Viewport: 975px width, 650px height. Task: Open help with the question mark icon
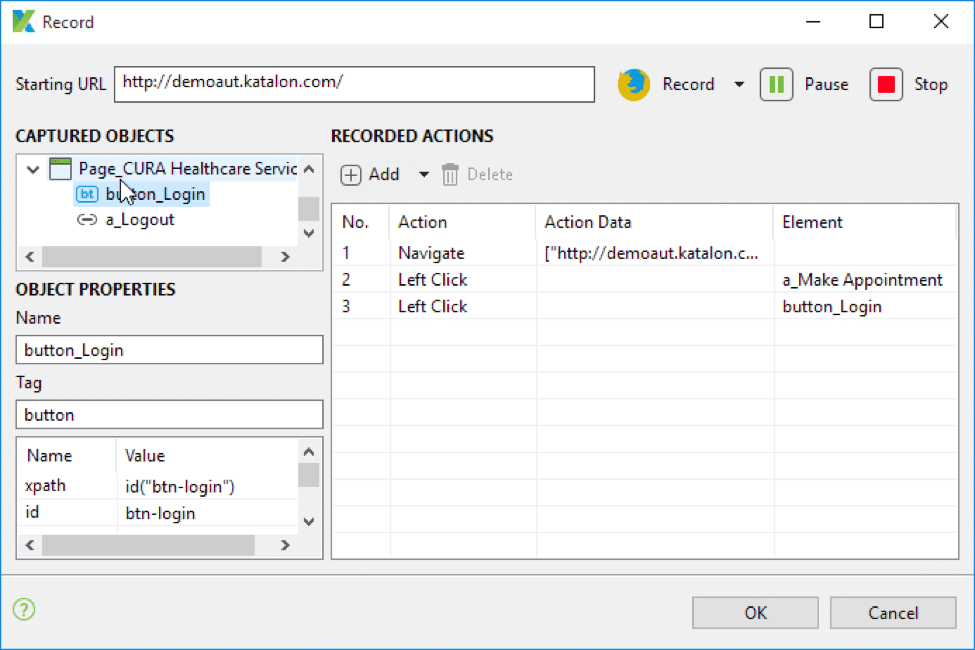(23, 609)
